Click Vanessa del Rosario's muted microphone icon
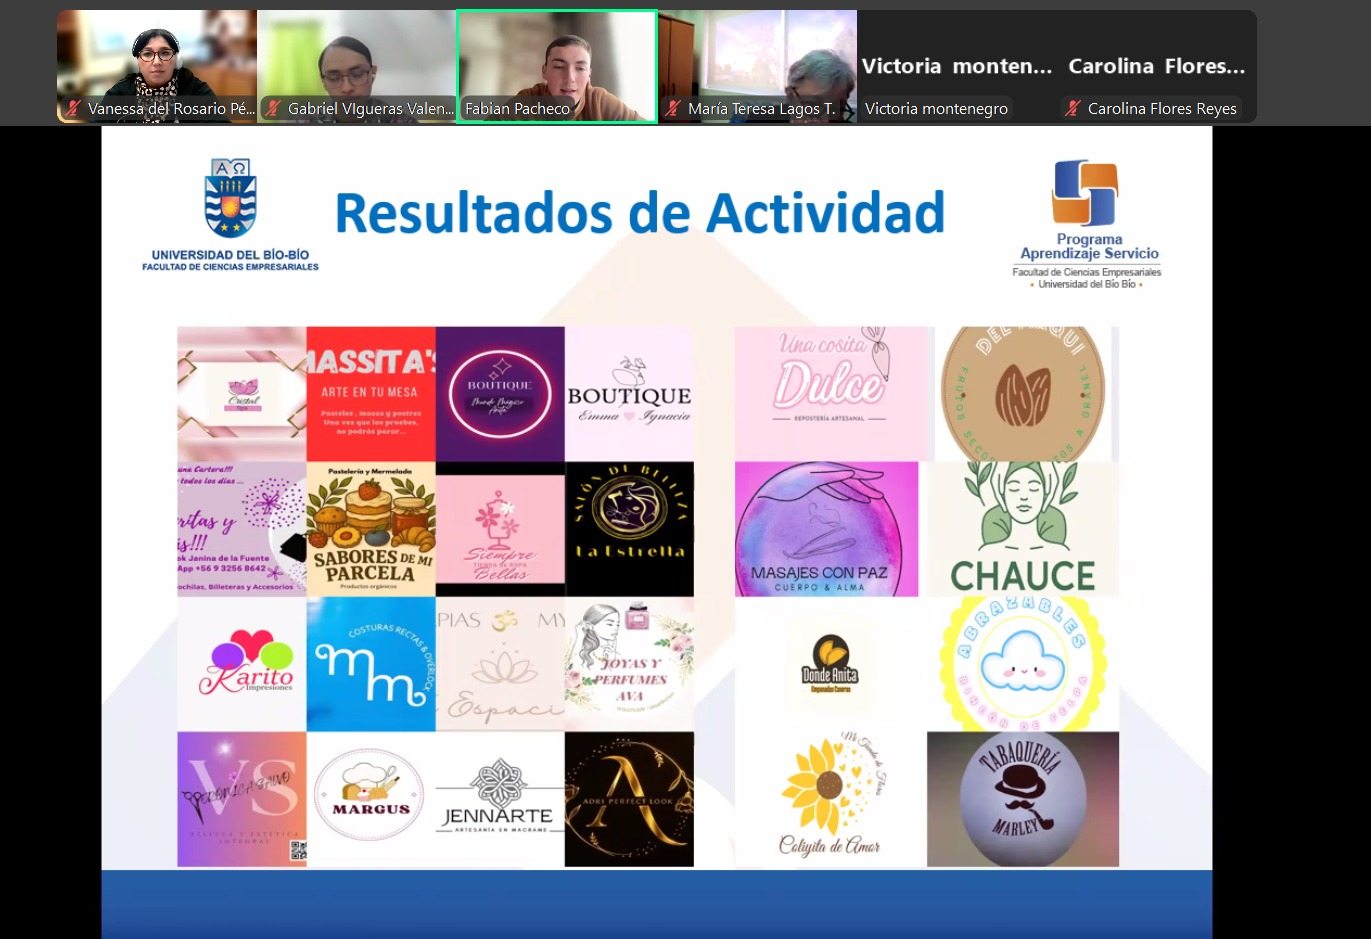Viewport: 1371px width, 939px height. click(74, 108)
